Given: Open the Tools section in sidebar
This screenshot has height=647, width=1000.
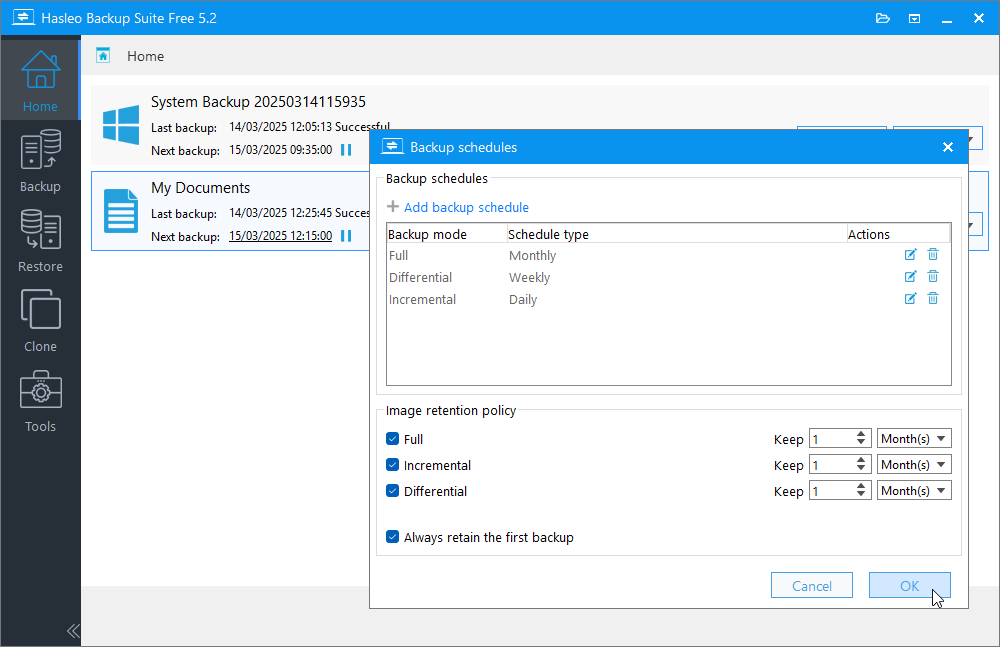Looking at the screenshot, I should (x=40, y=401).
